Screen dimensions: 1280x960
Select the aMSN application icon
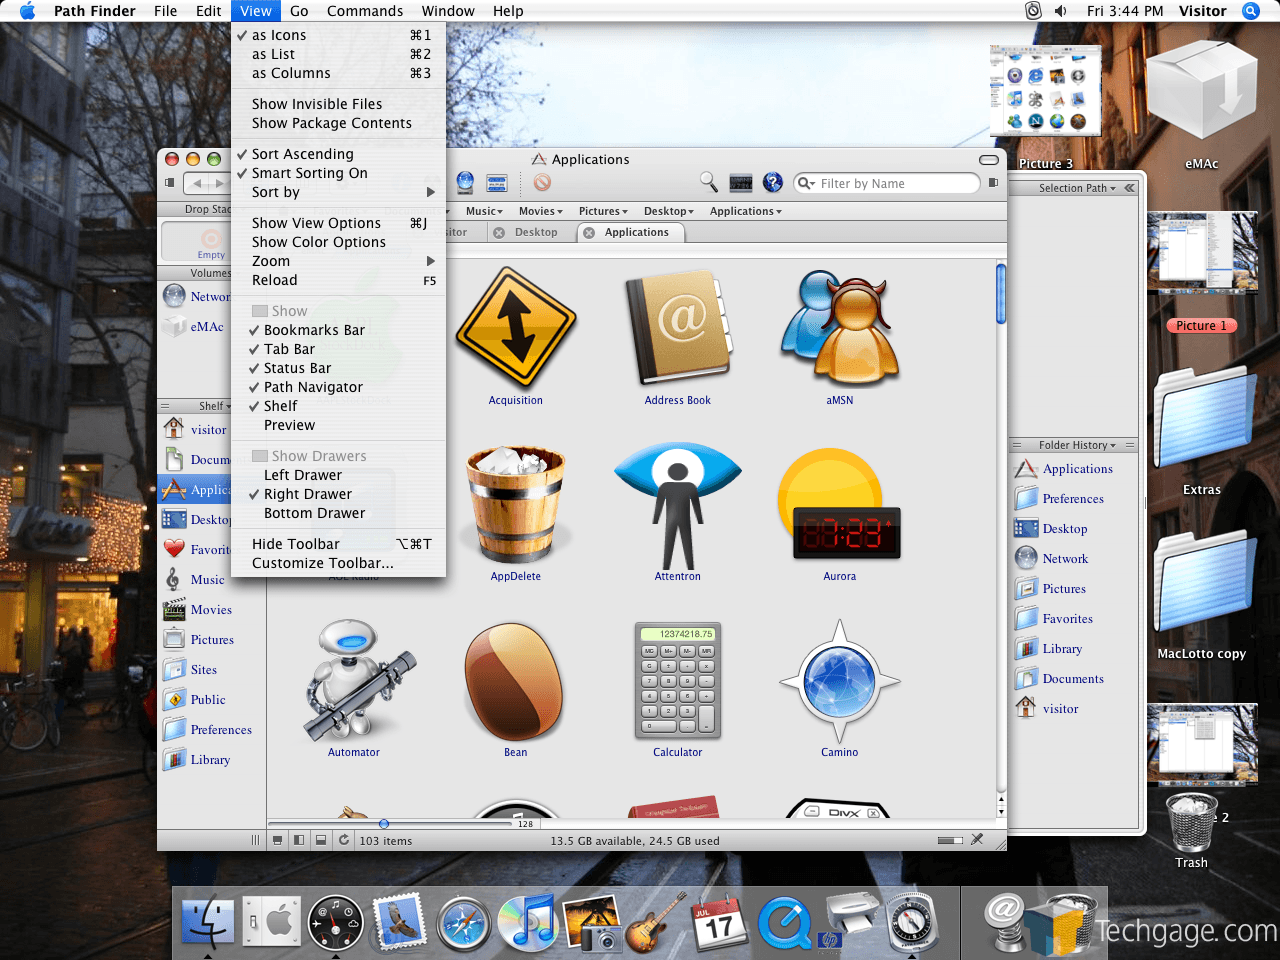point(840,328)
